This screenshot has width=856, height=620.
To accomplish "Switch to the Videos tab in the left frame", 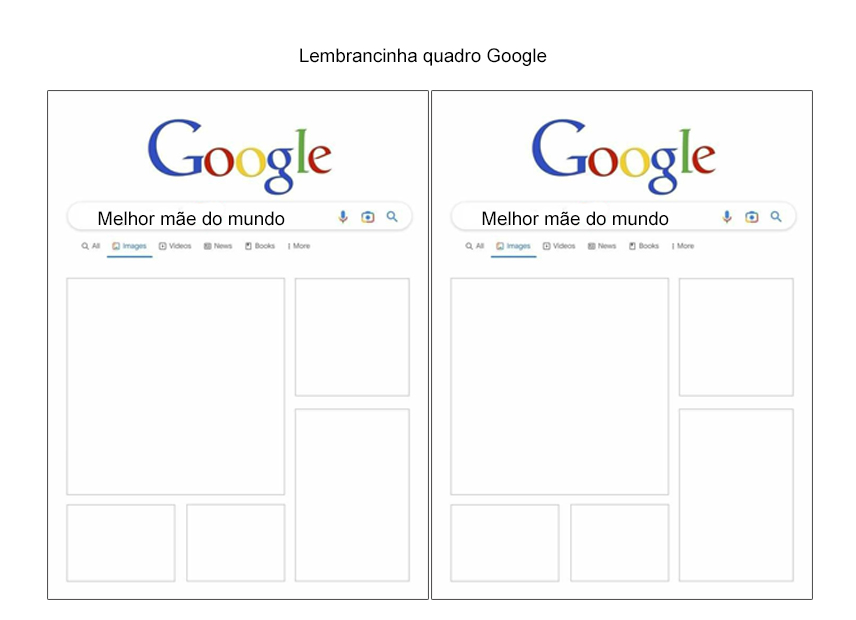I will [175, 246].
